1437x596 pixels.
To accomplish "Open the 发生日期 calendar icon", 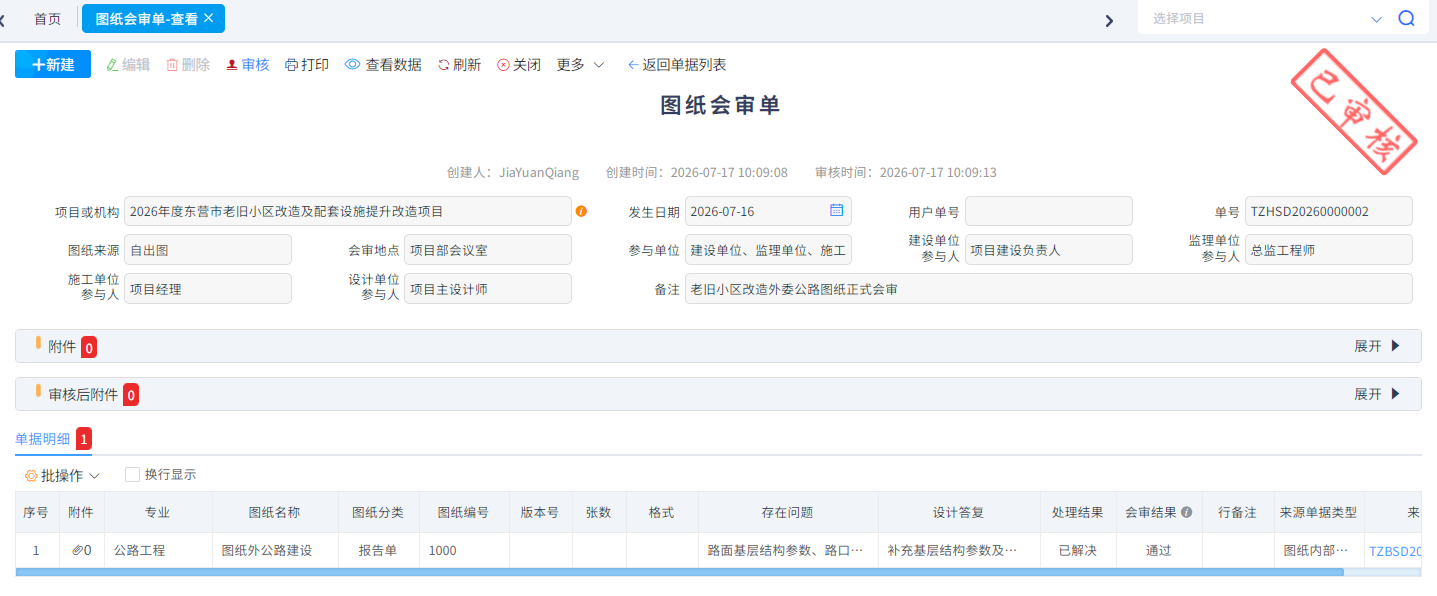I will 837,210.
